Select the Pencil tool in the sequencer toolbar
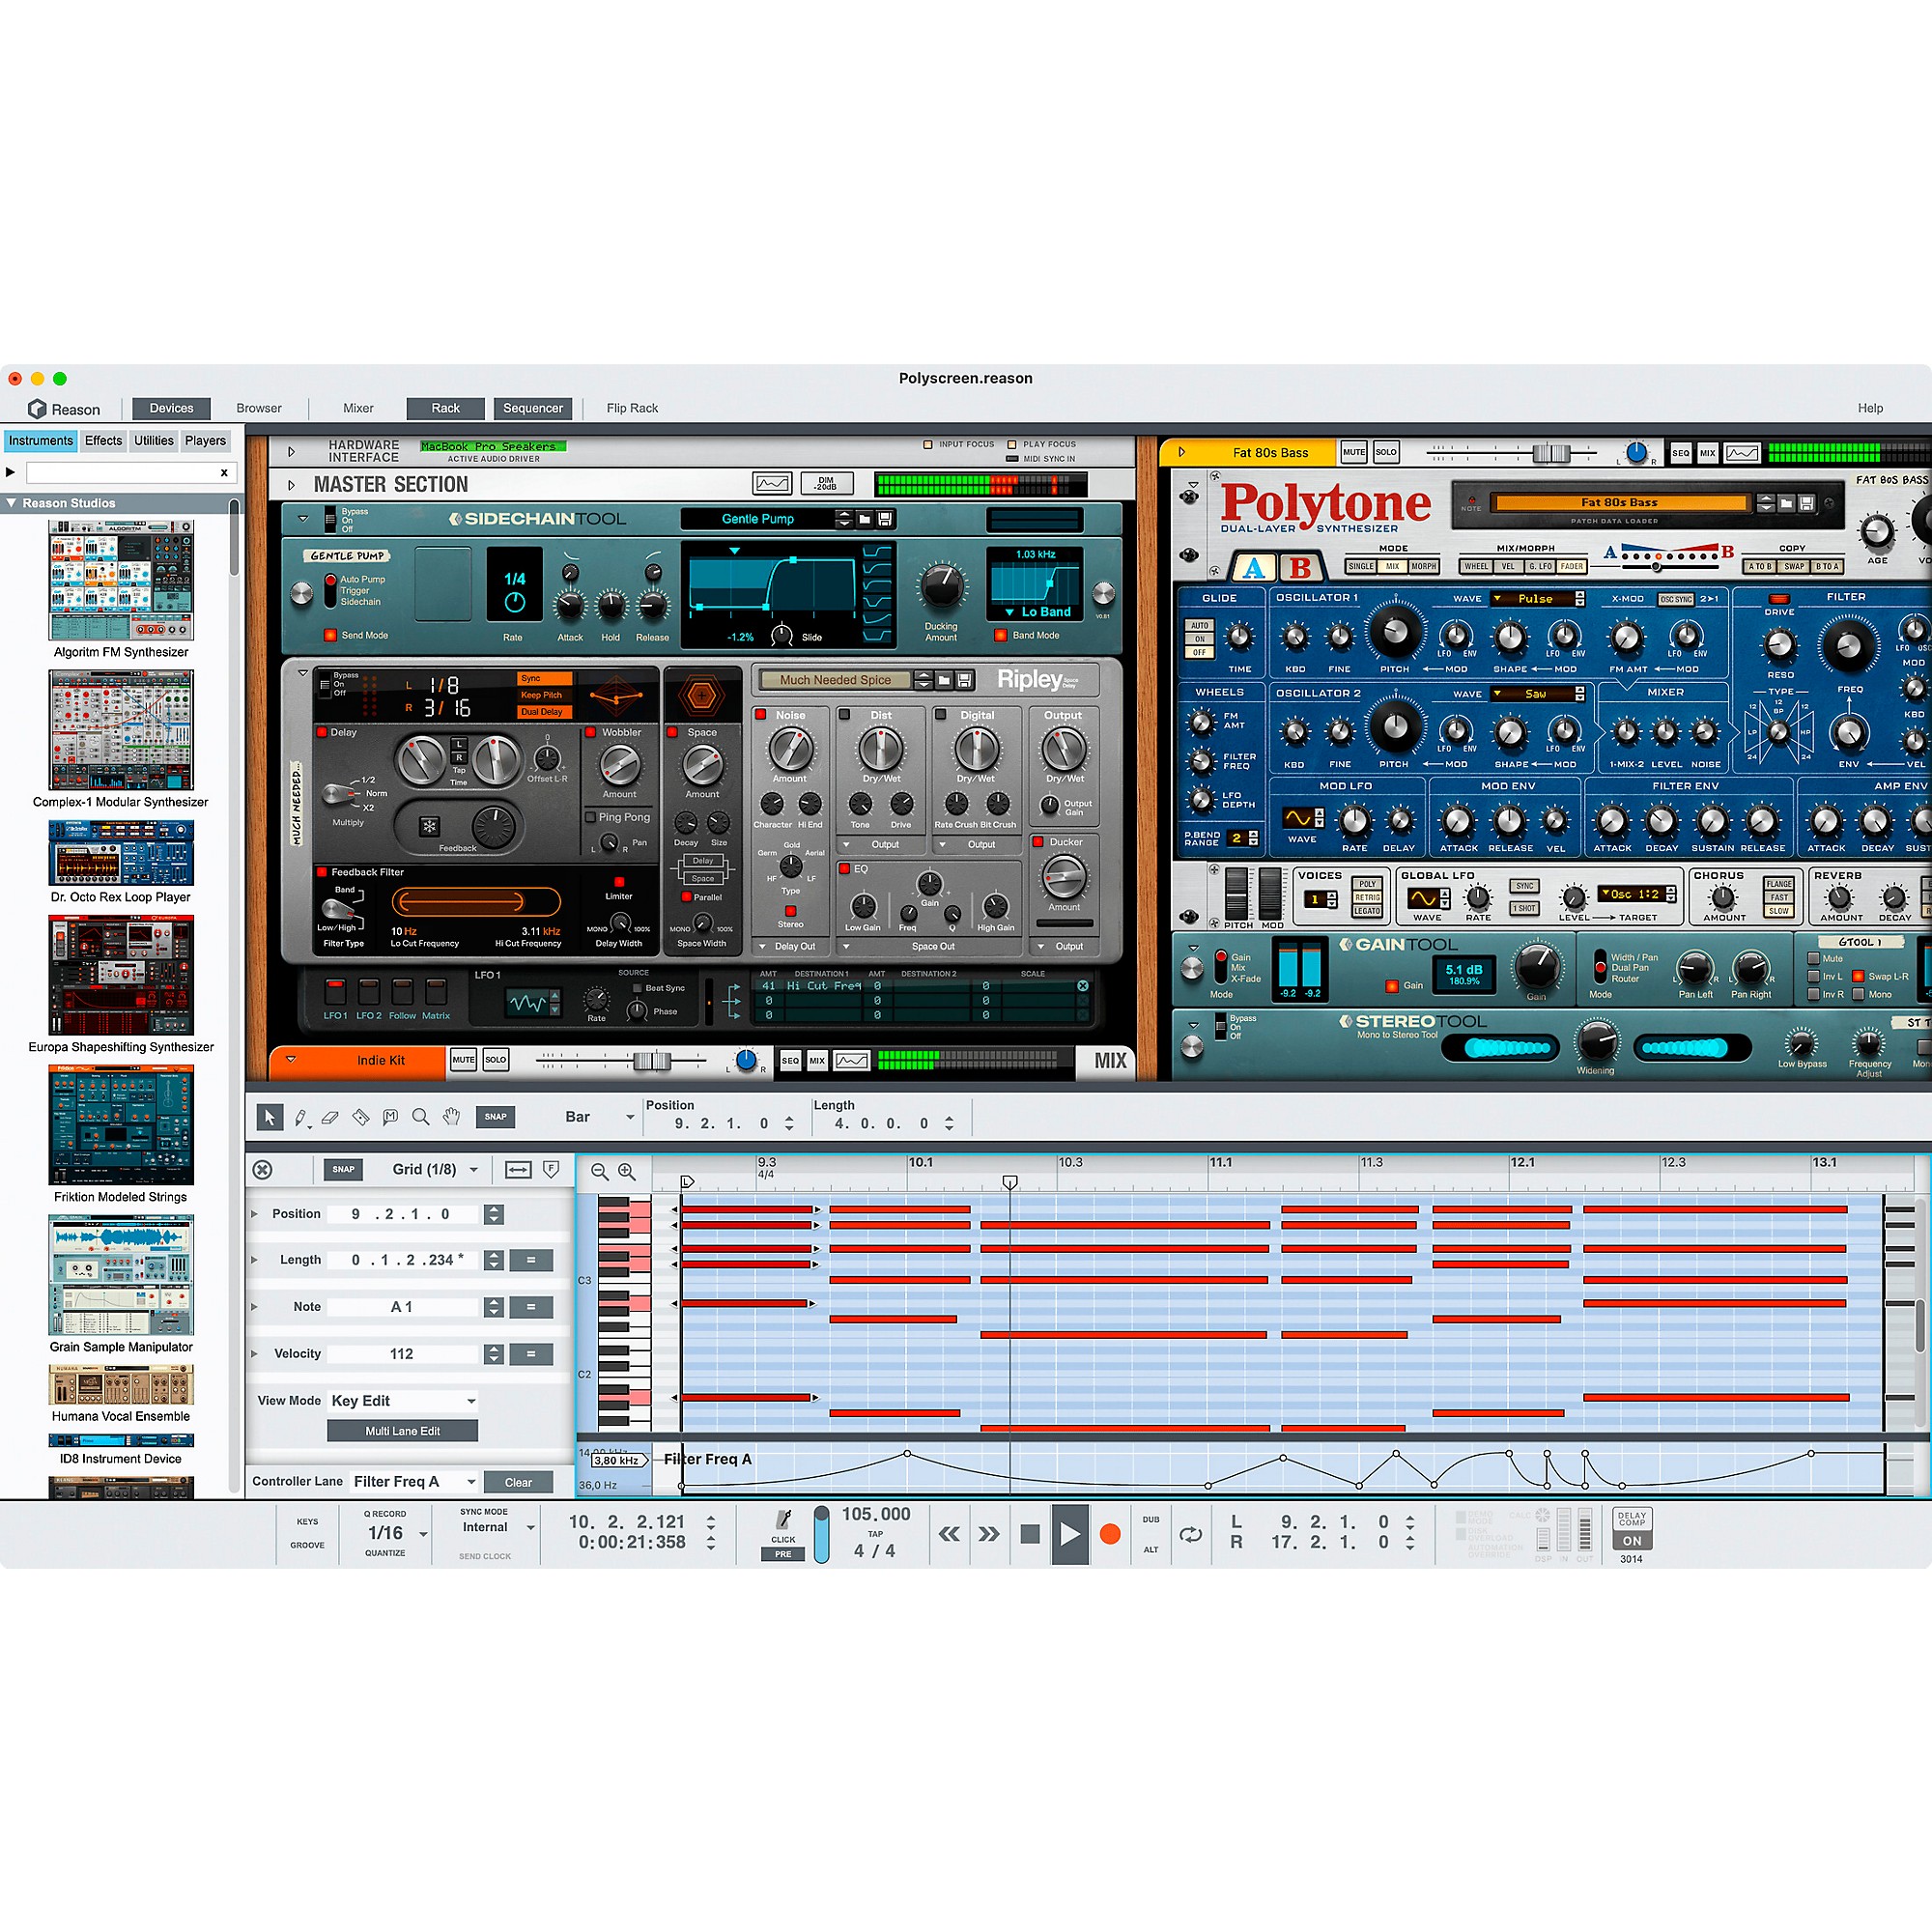Image resolution: width=1932 pixels, height=1932 pixels. coord(301,1117)
